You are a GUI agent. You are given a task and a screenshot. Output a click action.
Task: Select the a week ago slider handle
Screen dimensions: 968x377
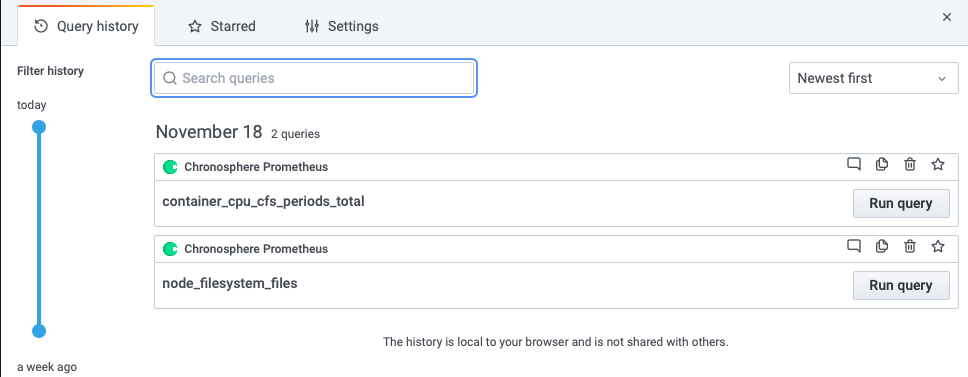point(39,331)
